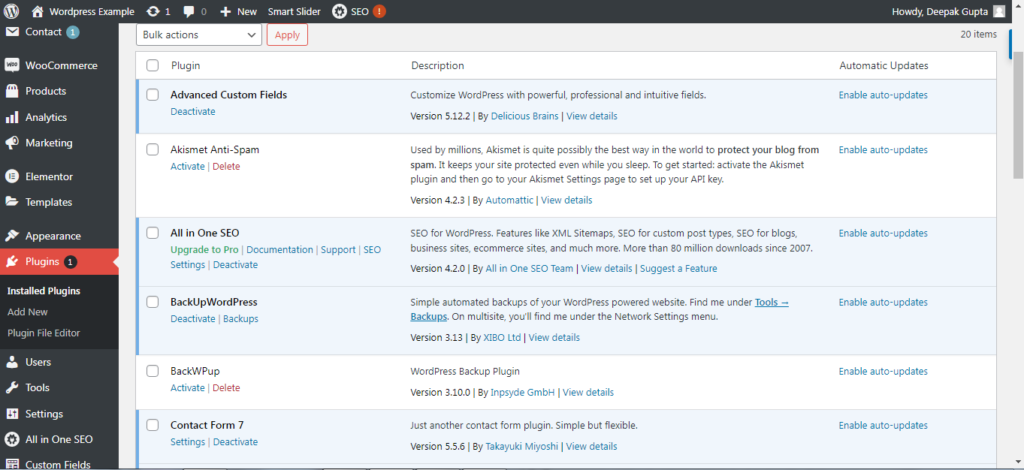Open the Bulk actions dropdown
This screenshot has height=470, width=1024.
pos(198,35)
